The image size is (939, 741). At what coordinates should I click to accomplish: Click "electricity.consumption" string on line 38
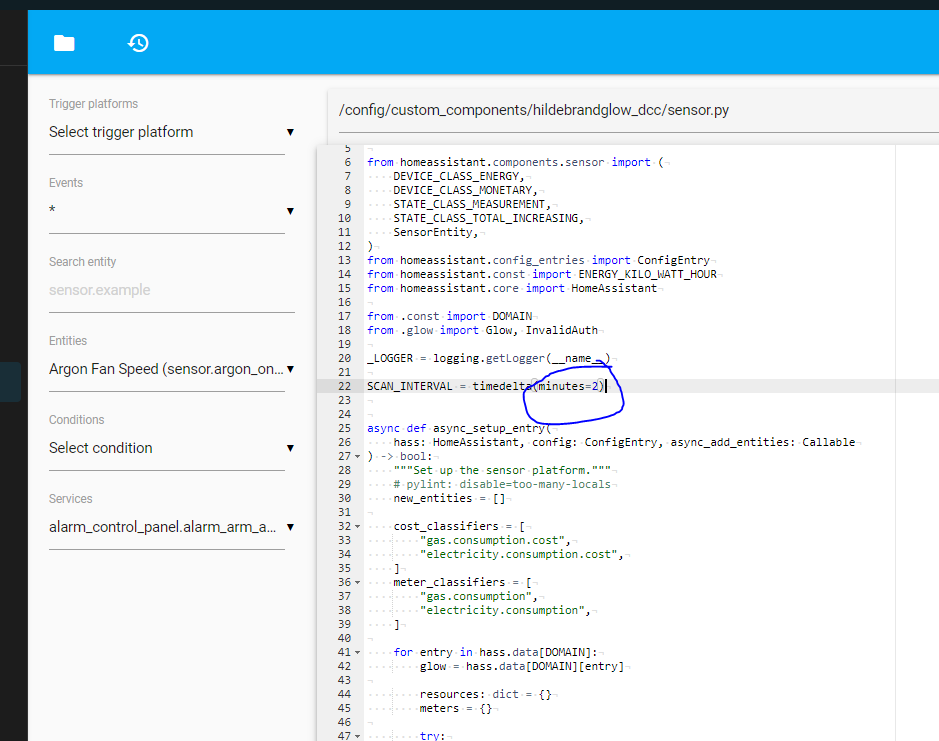click(502, 610)
